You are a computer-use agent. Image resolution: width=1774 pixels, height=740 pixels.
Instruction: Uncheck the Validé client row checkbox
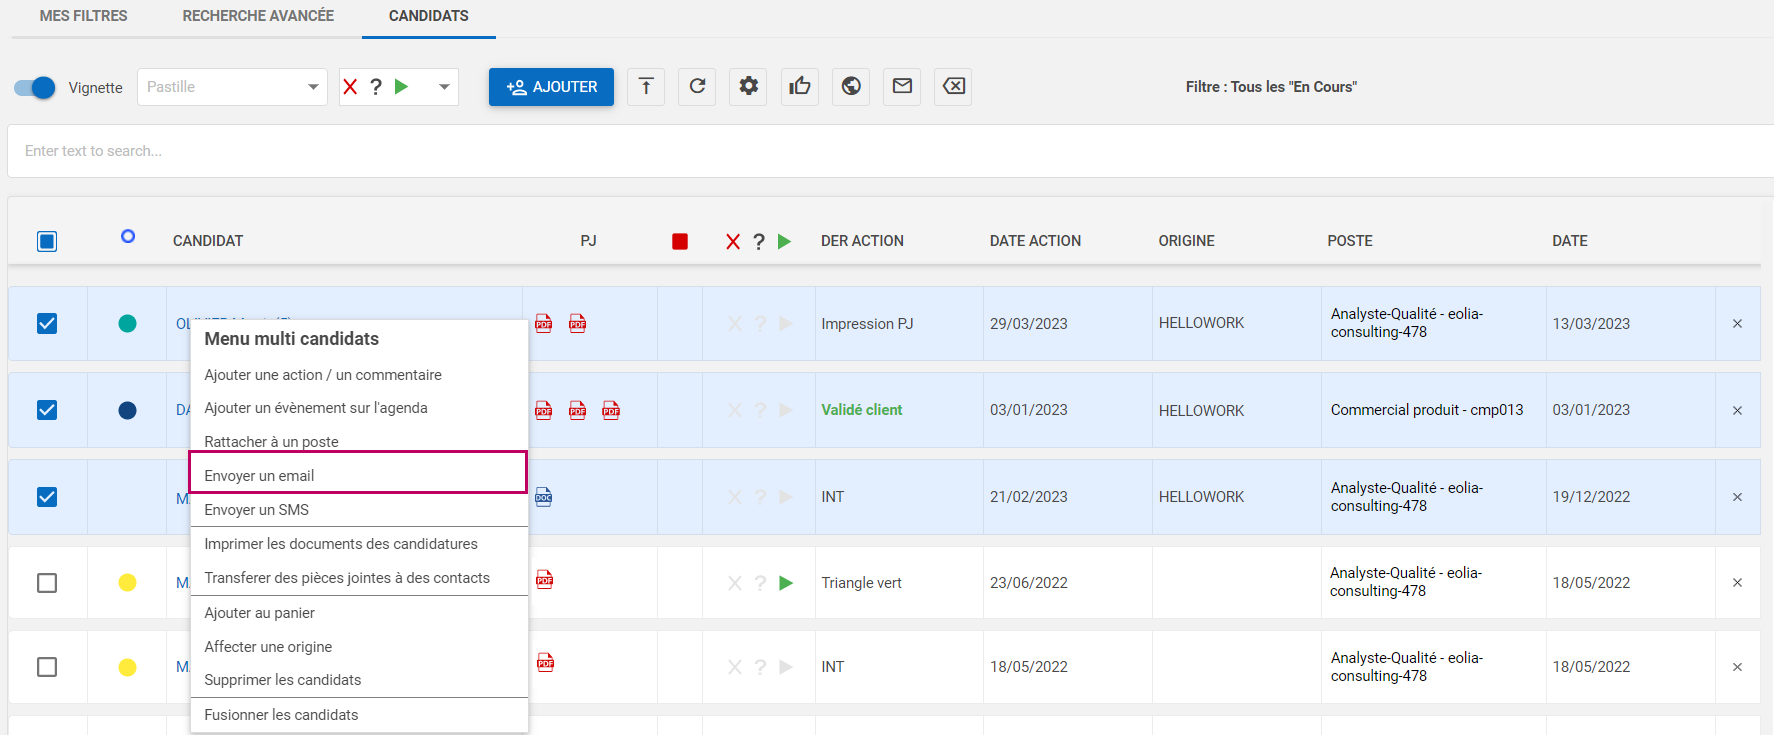coord(47,410)
